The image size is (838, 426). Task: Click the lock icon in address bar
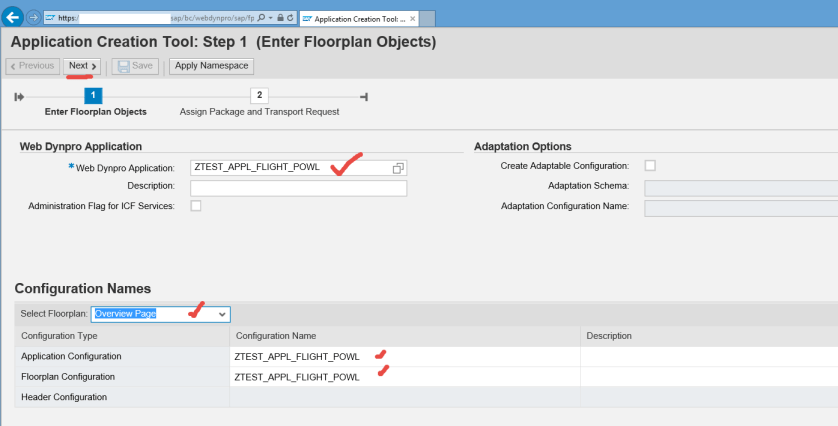point(278,18)
